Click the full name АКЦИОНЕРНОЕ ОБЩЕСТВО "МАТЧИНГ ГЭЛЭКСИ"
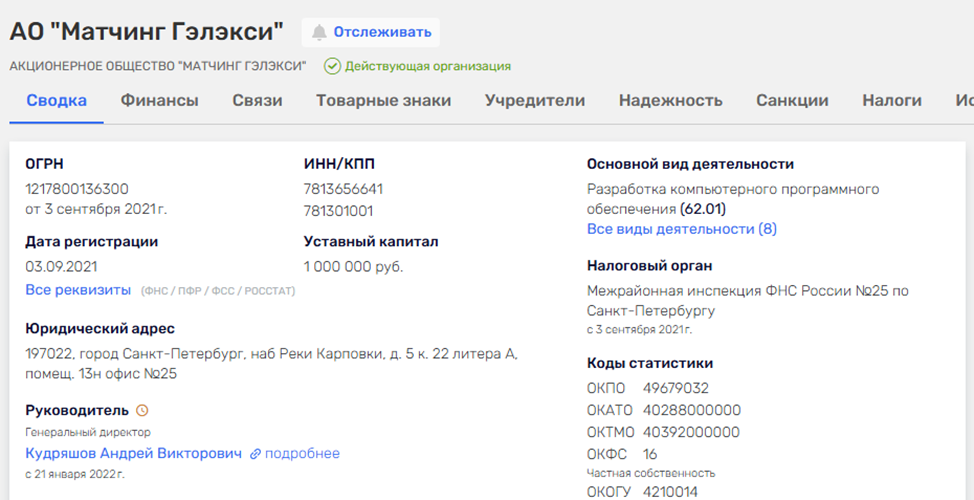 [x=158, y=66]
